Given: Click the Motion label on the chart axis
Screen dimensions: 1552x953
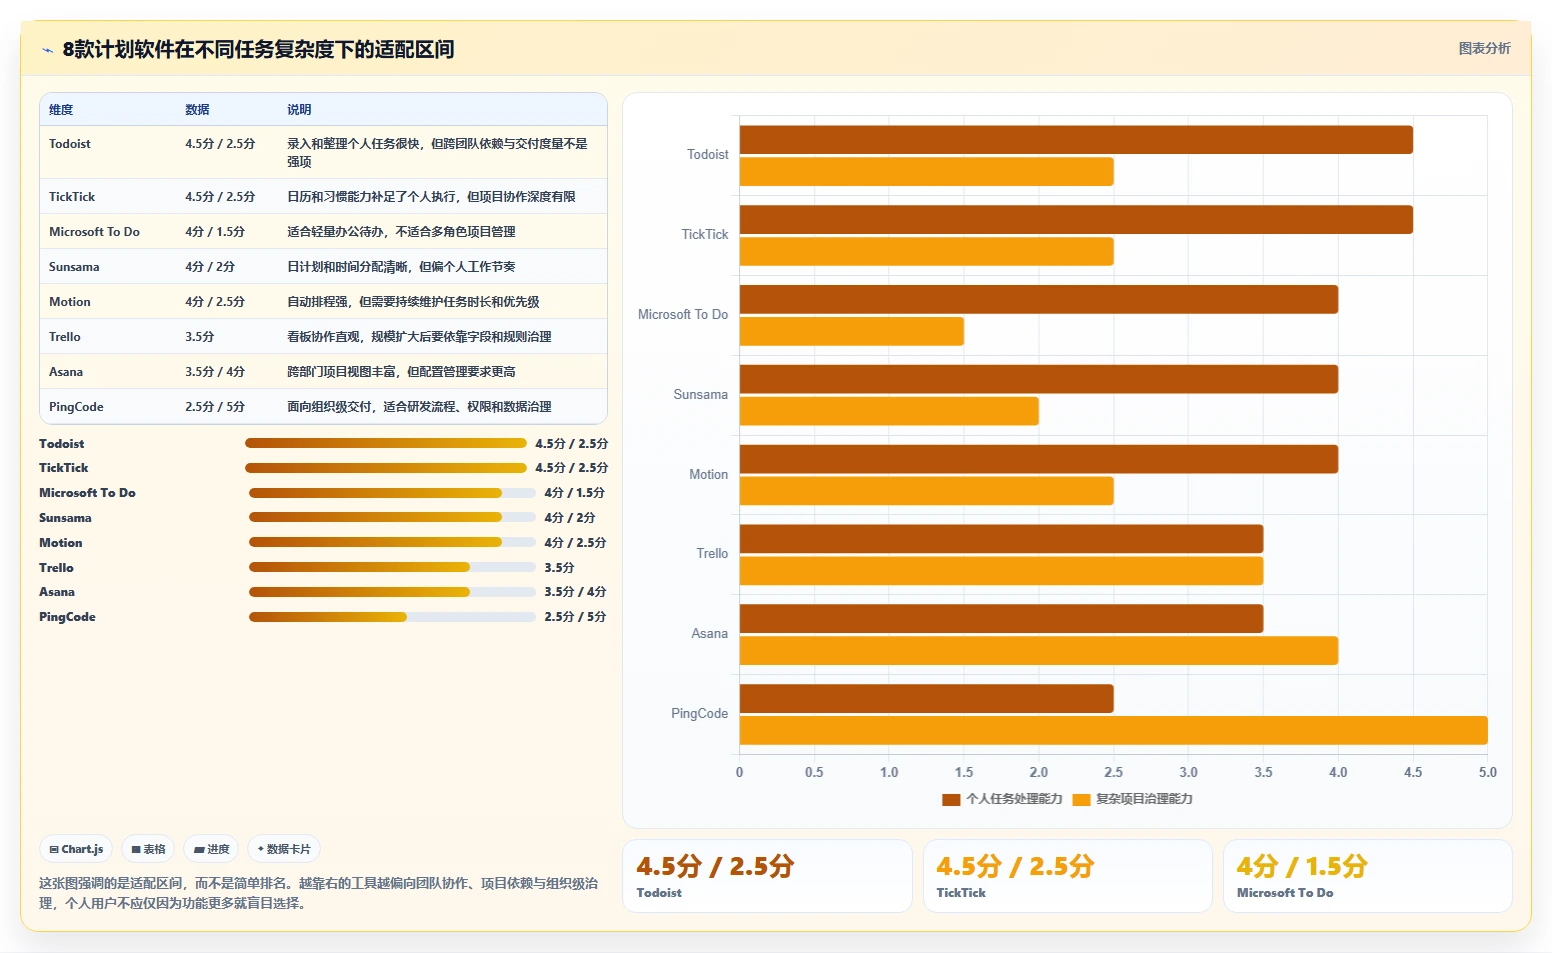Looking at the screenshot, I should 708,475.
